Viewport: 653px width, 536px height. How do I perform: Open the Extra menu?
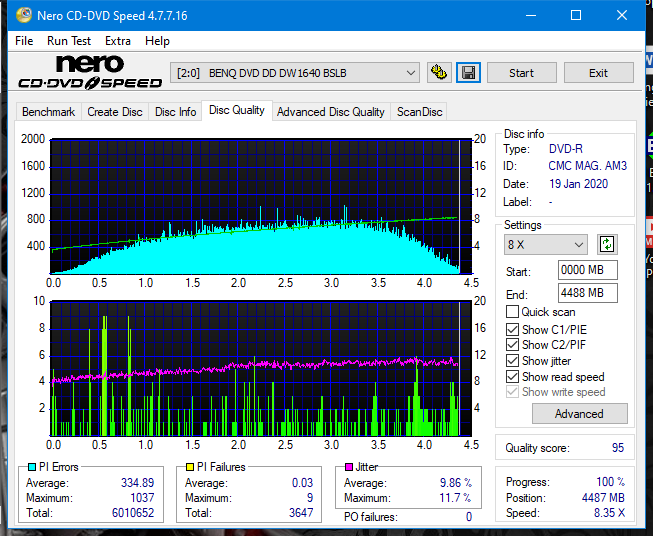point(118,41)
